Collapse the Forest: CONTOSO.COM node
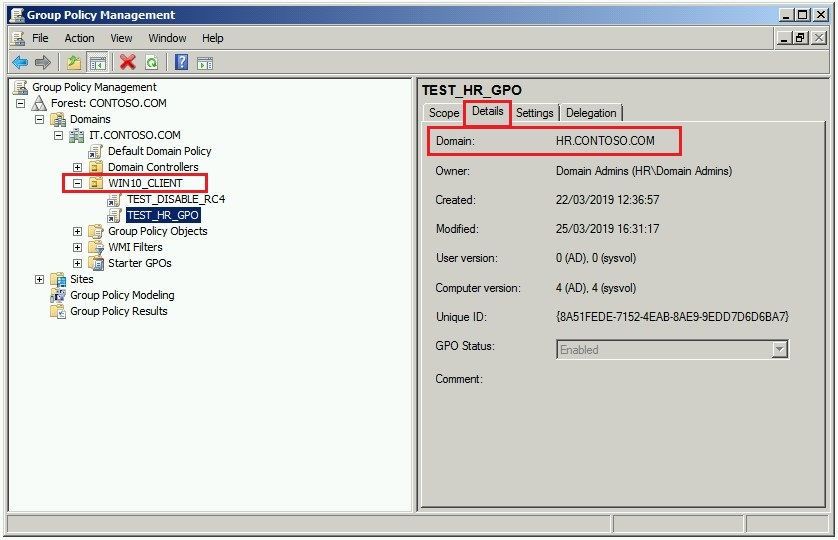This screenshot has height=540, width=838. coord(20,103)
